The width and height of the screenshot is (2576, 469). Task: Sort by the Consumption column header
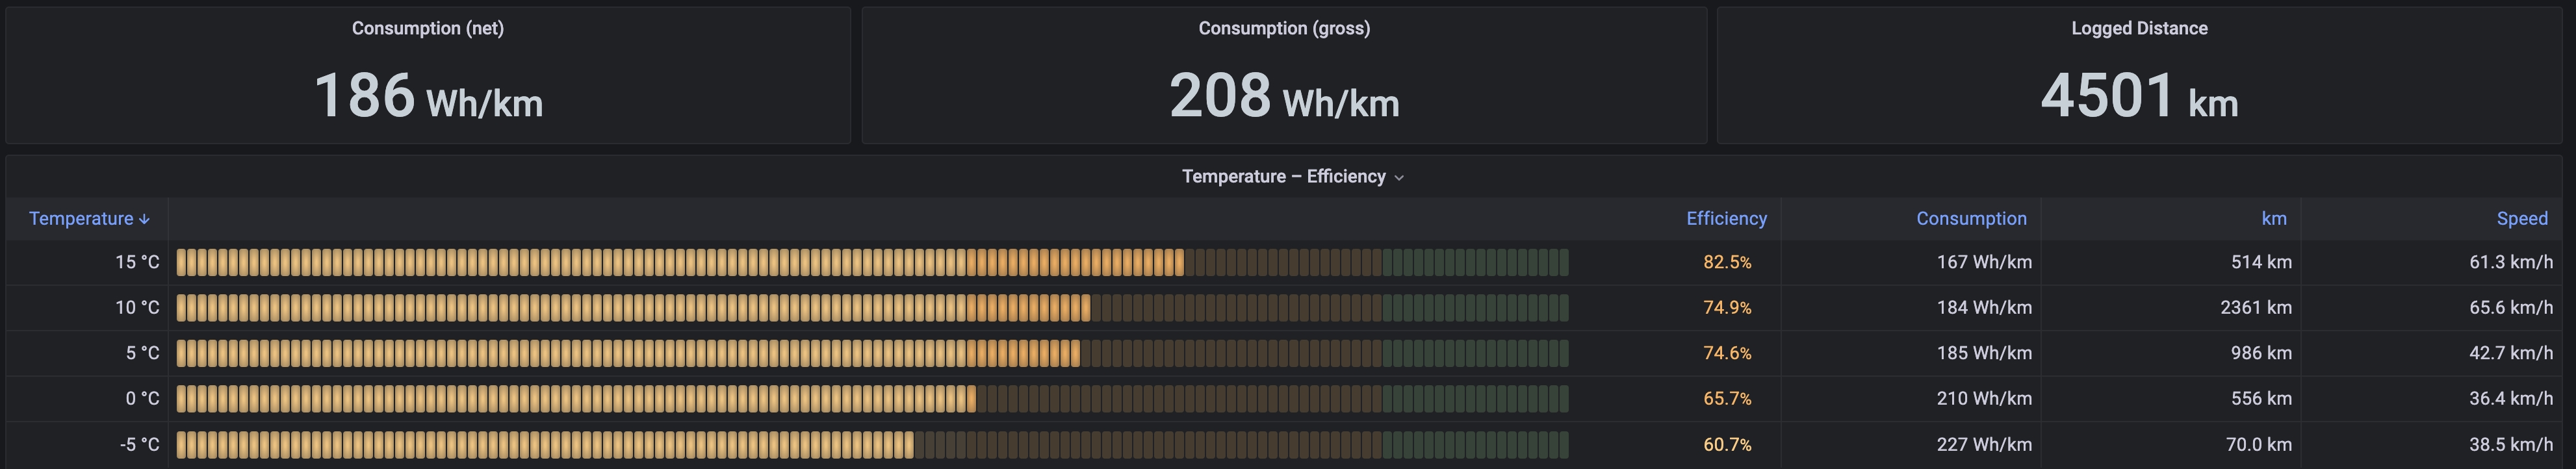1971,219
